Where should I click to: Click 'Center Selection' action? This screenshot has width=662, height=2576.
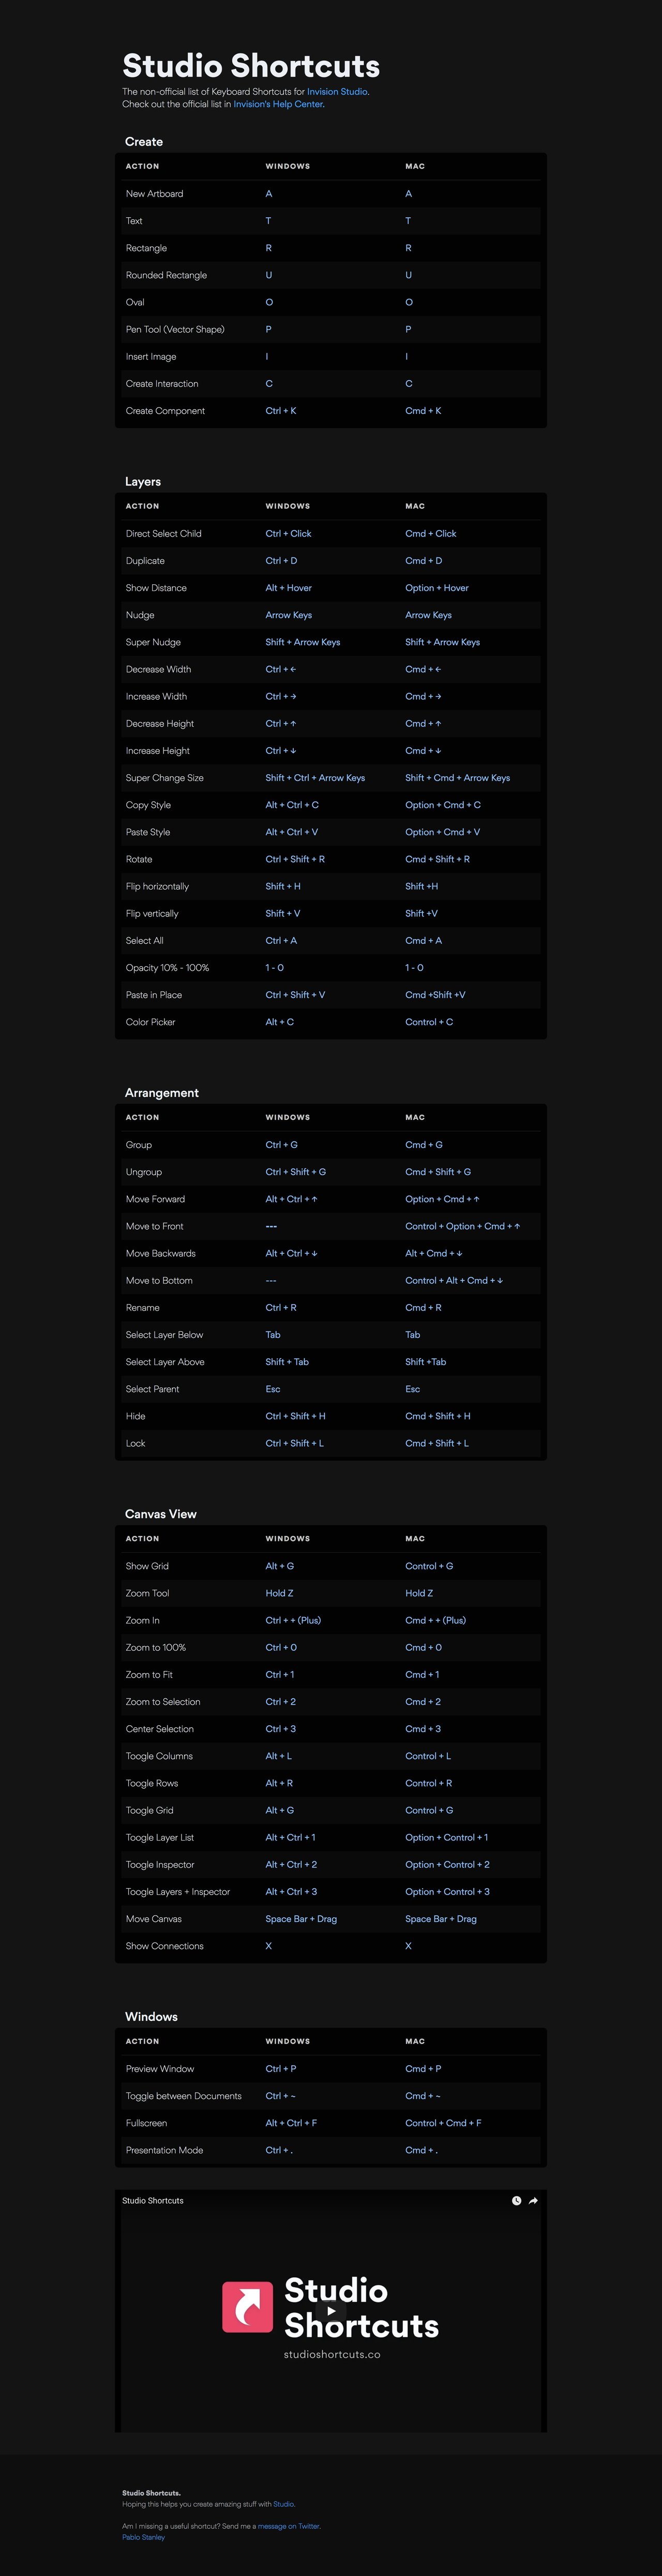160,1729
